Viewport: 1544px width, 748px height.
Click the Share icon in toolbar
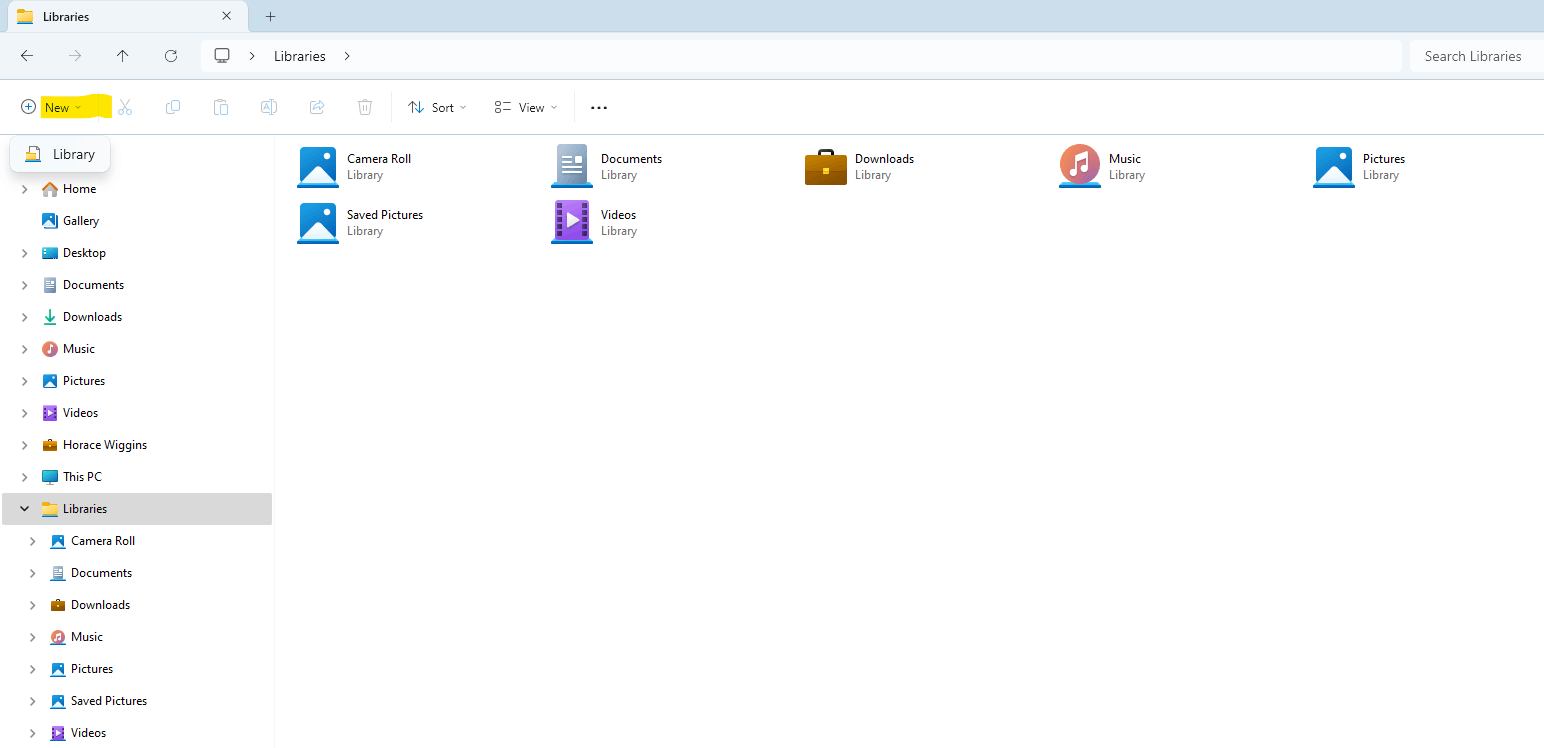tap(317, 107)
